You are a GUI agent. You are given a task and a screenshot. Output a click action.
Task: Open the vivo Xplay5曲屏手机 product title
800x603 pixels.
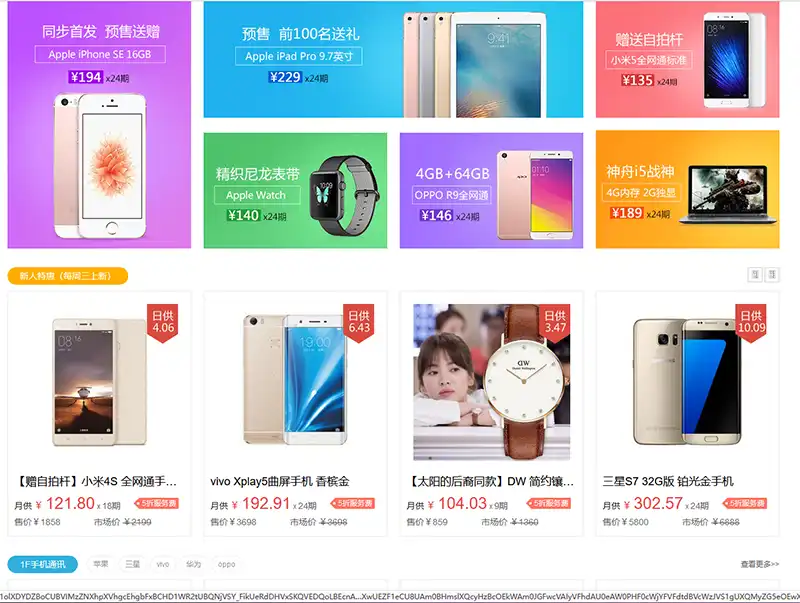[x=280, y=481]
